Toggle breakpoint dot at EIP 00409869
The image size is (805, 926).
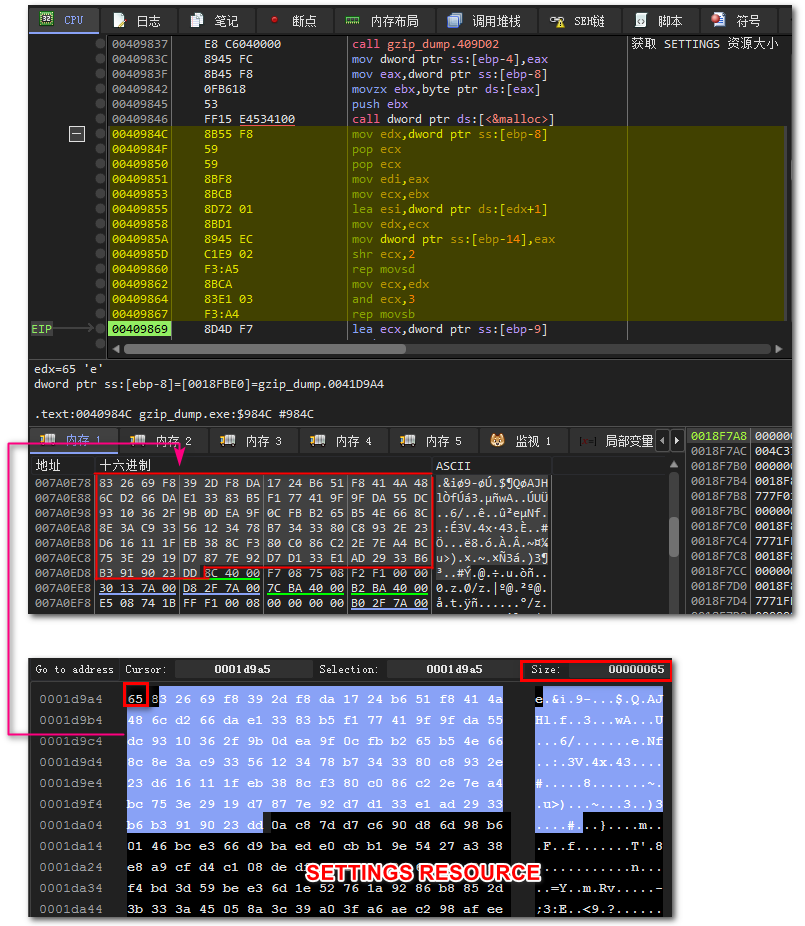pyautogui.click(x=100, y=329)
